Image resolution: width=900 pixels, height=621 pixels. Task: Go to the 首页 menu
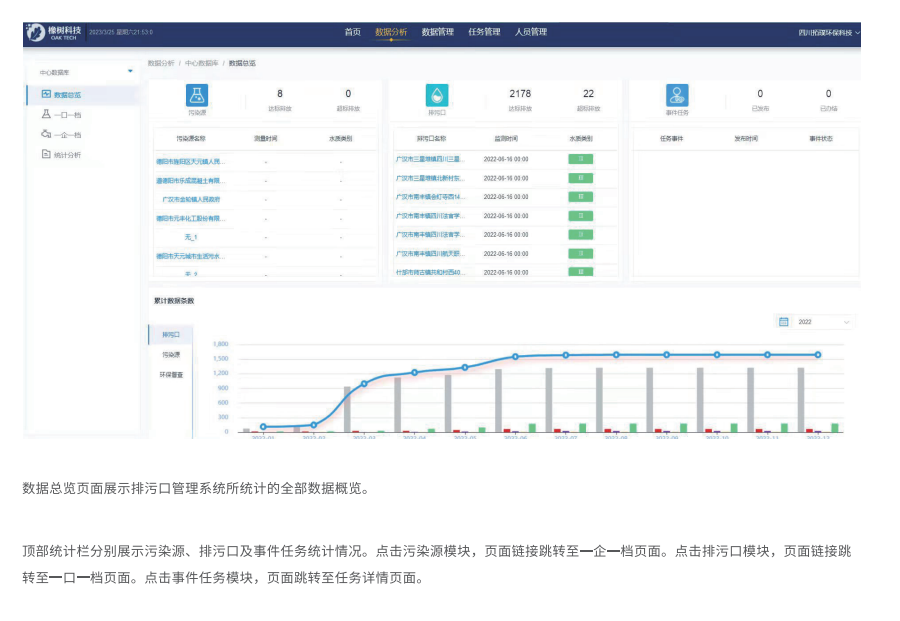click(352, 32)
